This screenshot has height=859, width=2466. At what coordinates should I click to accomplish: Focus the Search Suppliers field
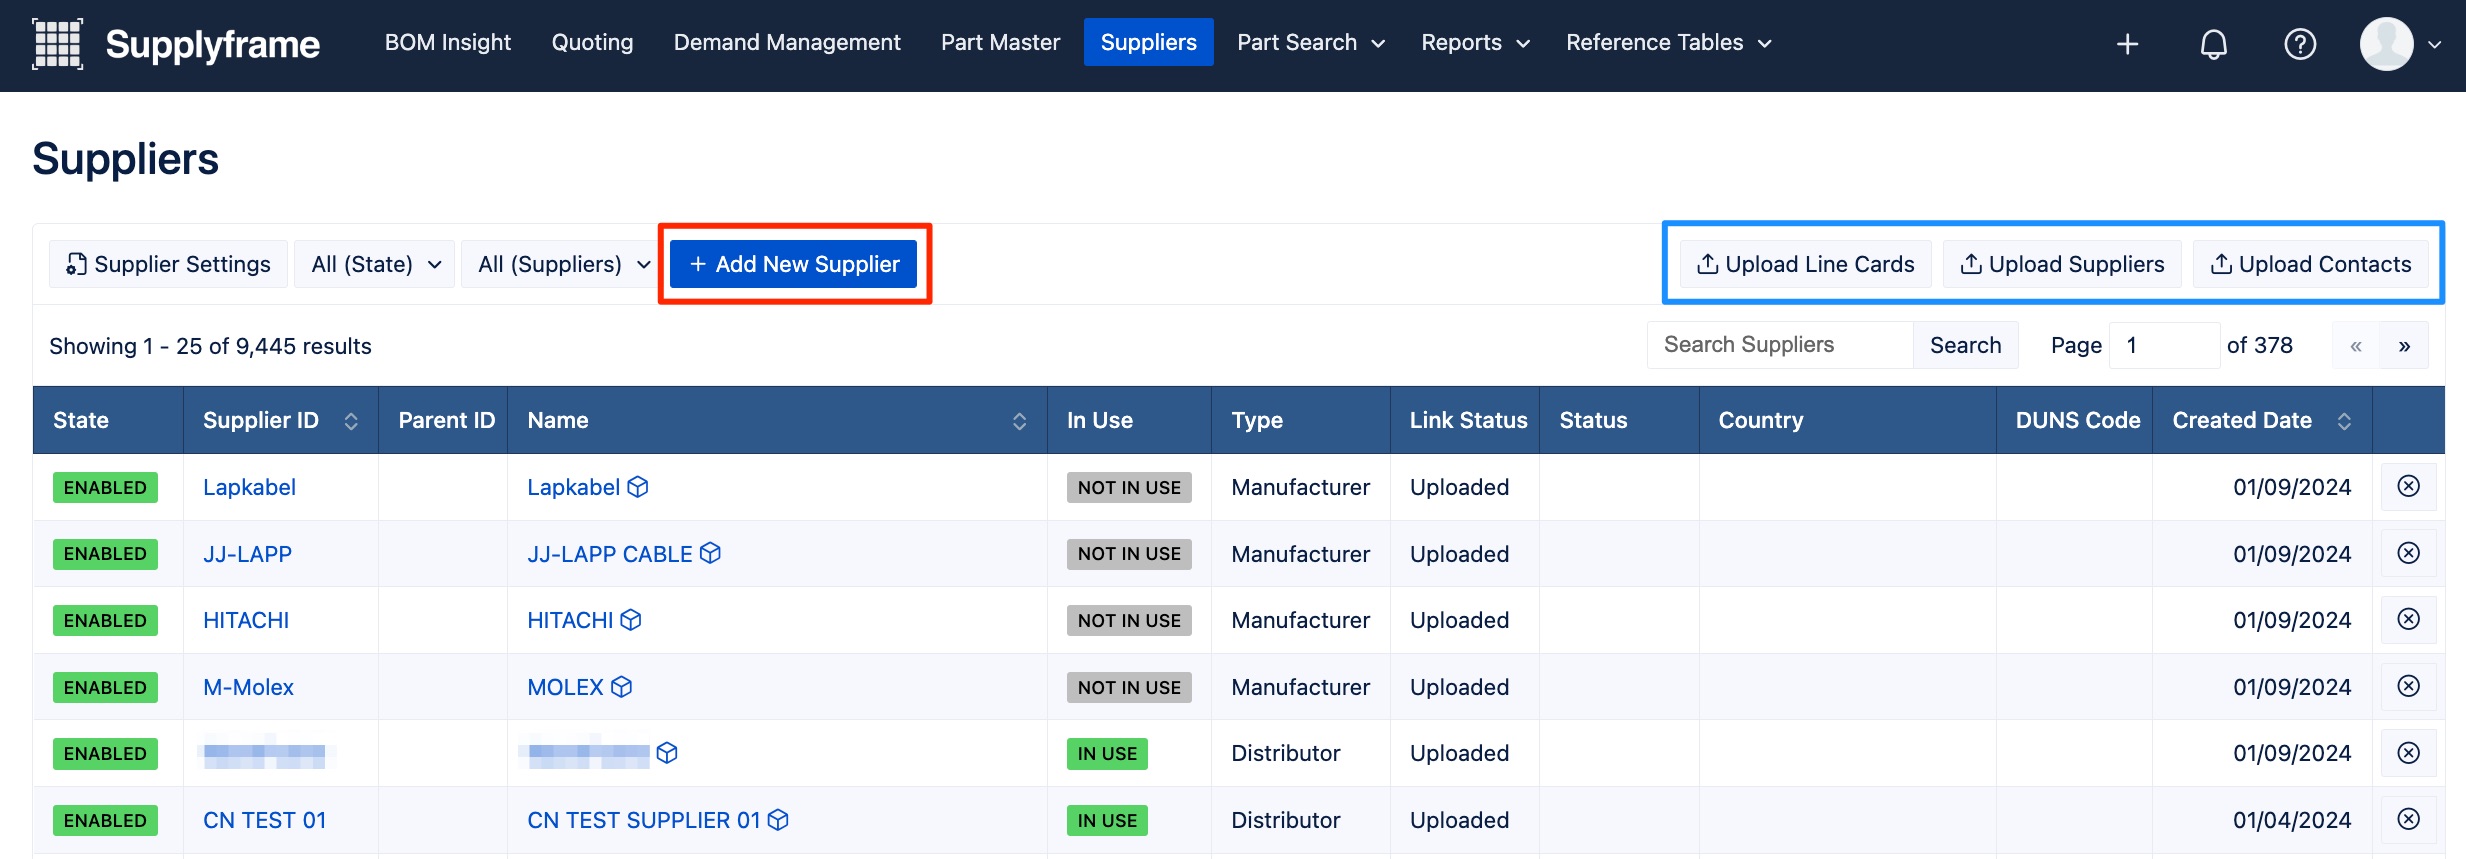pos(1780,345)
